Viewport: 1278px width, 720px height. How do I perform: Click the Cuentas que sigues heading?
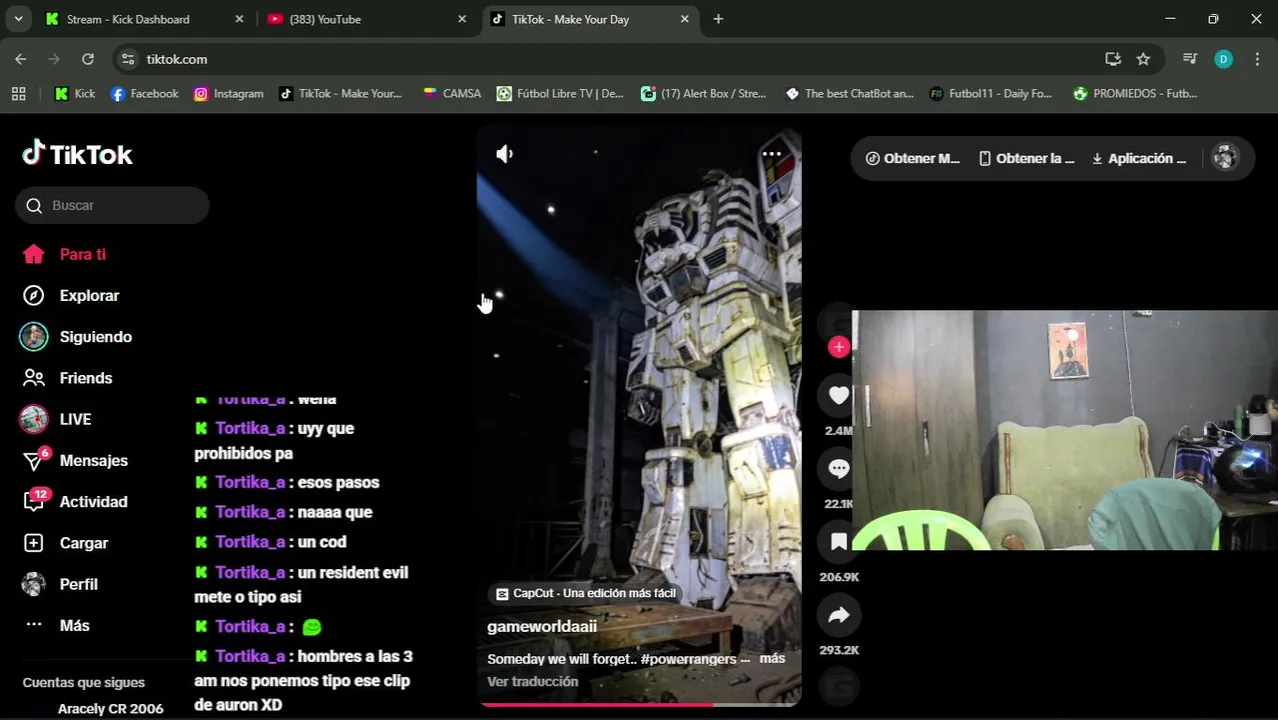(x=84, y=682)
